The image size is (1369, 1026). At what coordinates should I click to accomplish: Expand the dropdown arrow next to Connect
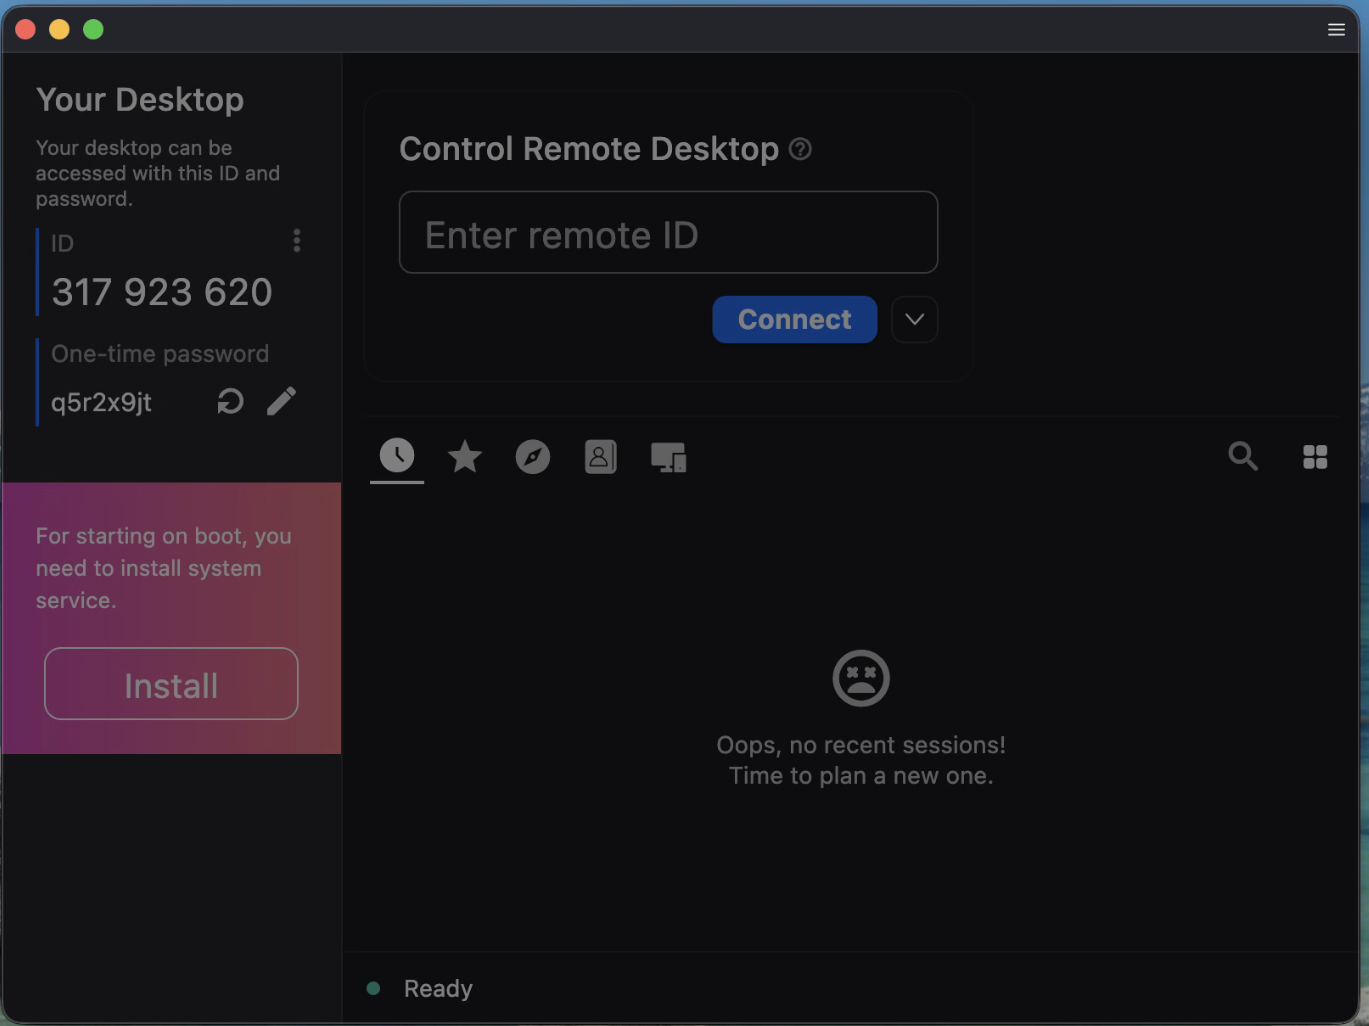click(914, 320)
